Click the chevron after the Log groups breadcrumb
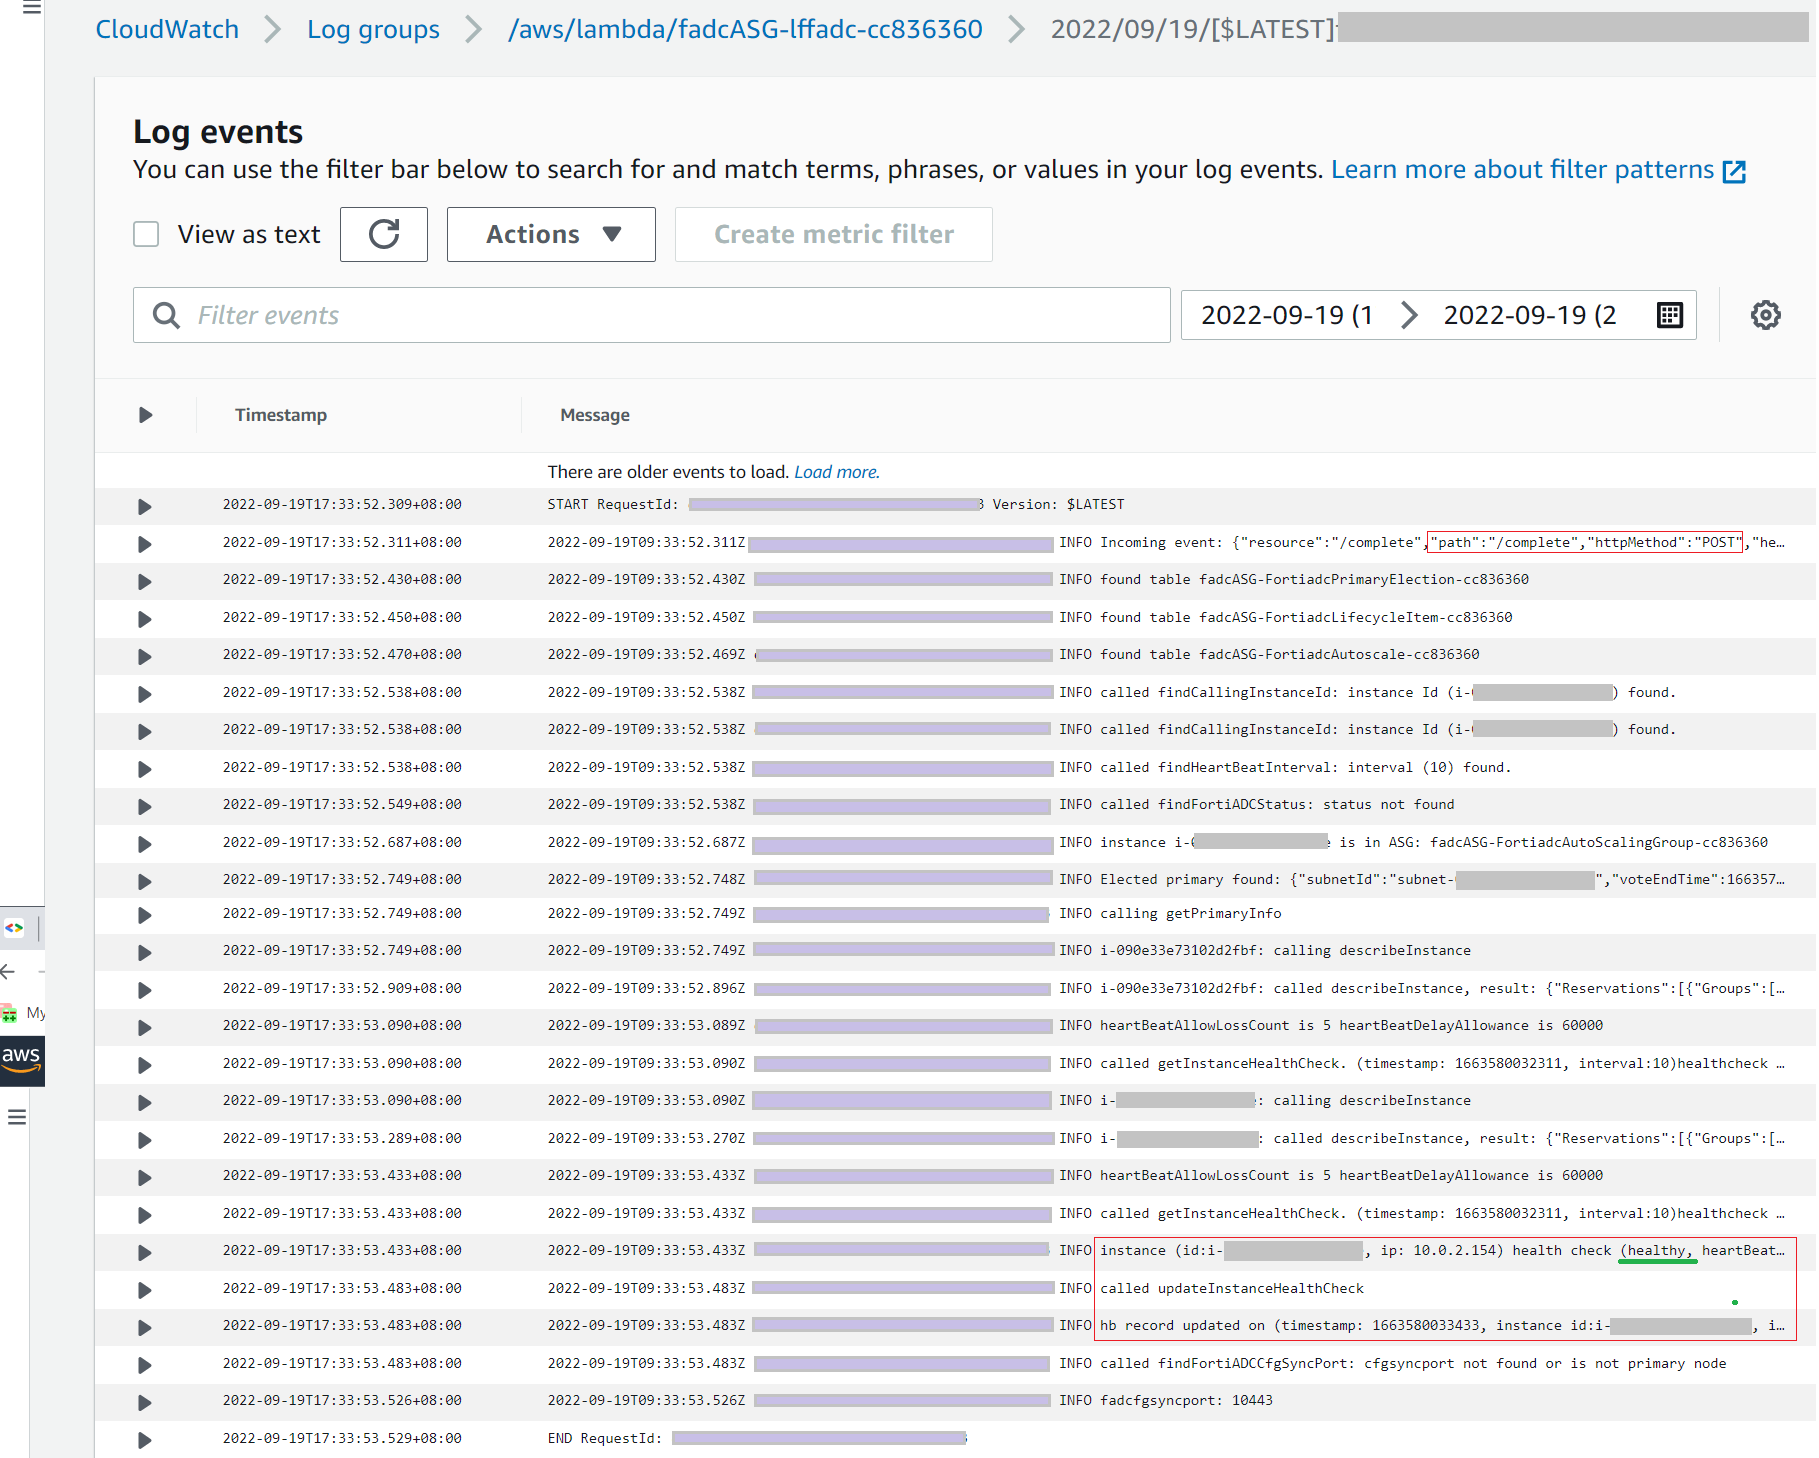 point(471,29)
